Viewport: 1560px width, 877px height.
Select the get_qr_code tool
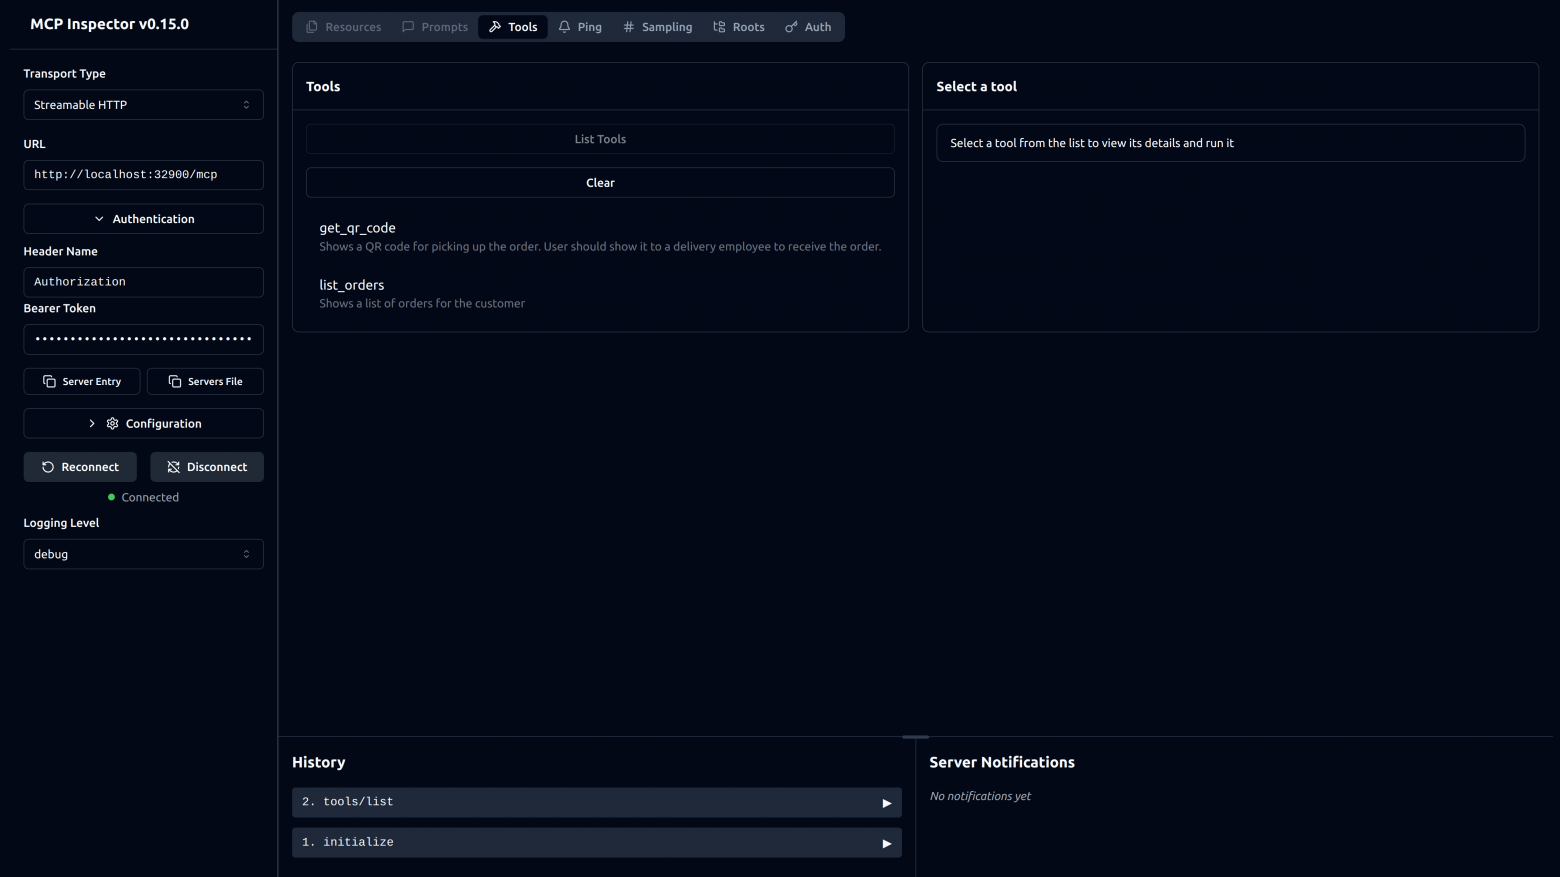tap(357, 229)
